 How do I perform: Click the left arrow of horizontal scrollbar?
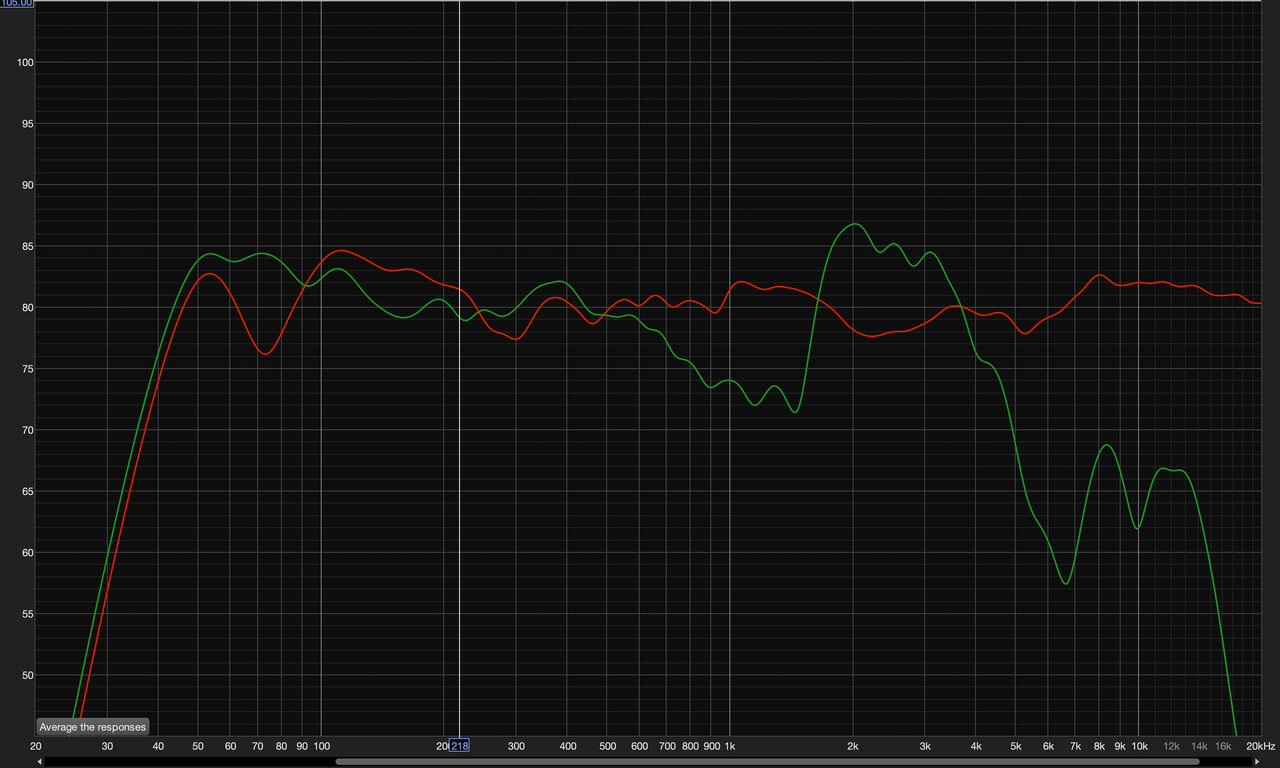(x=39, y=762)
